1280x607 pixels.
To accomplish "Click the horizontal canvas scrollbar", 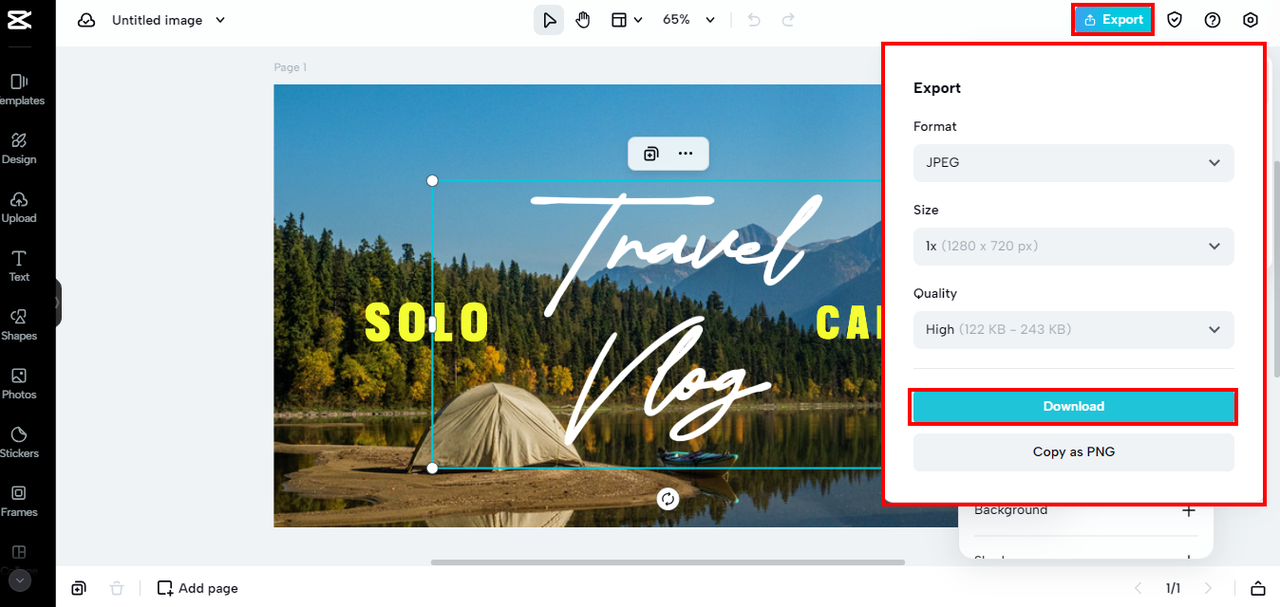I will click(668, 562).
